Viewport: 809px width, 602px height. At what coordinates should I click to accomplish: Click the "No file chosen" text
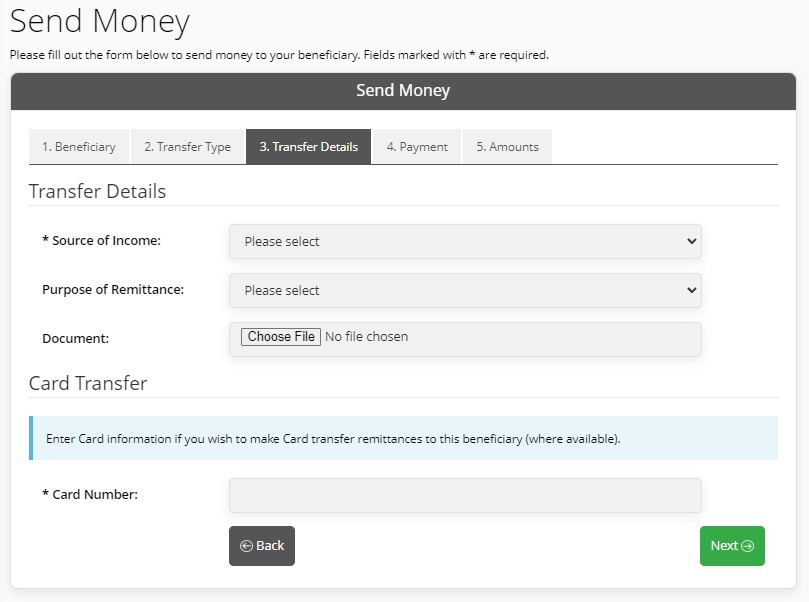click(366, 337)
